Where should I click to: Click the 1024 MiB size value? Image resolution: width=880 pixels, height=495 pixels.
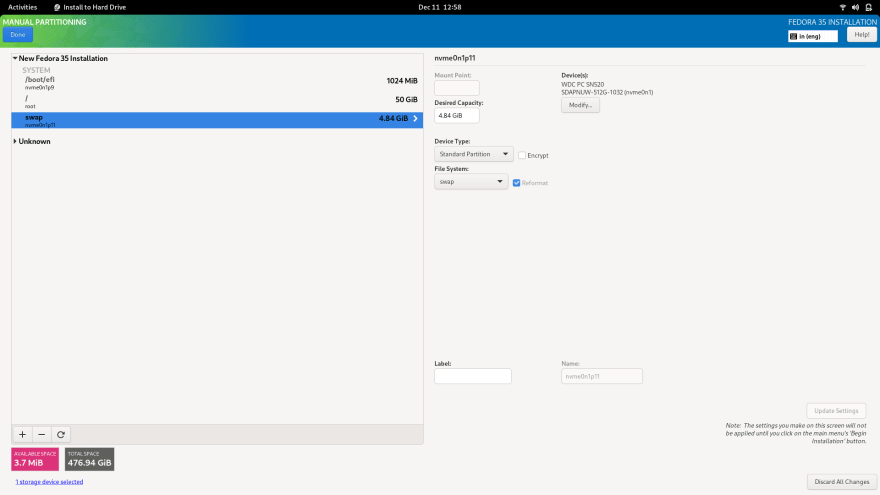pyautogui.click(x=402, y=81)
